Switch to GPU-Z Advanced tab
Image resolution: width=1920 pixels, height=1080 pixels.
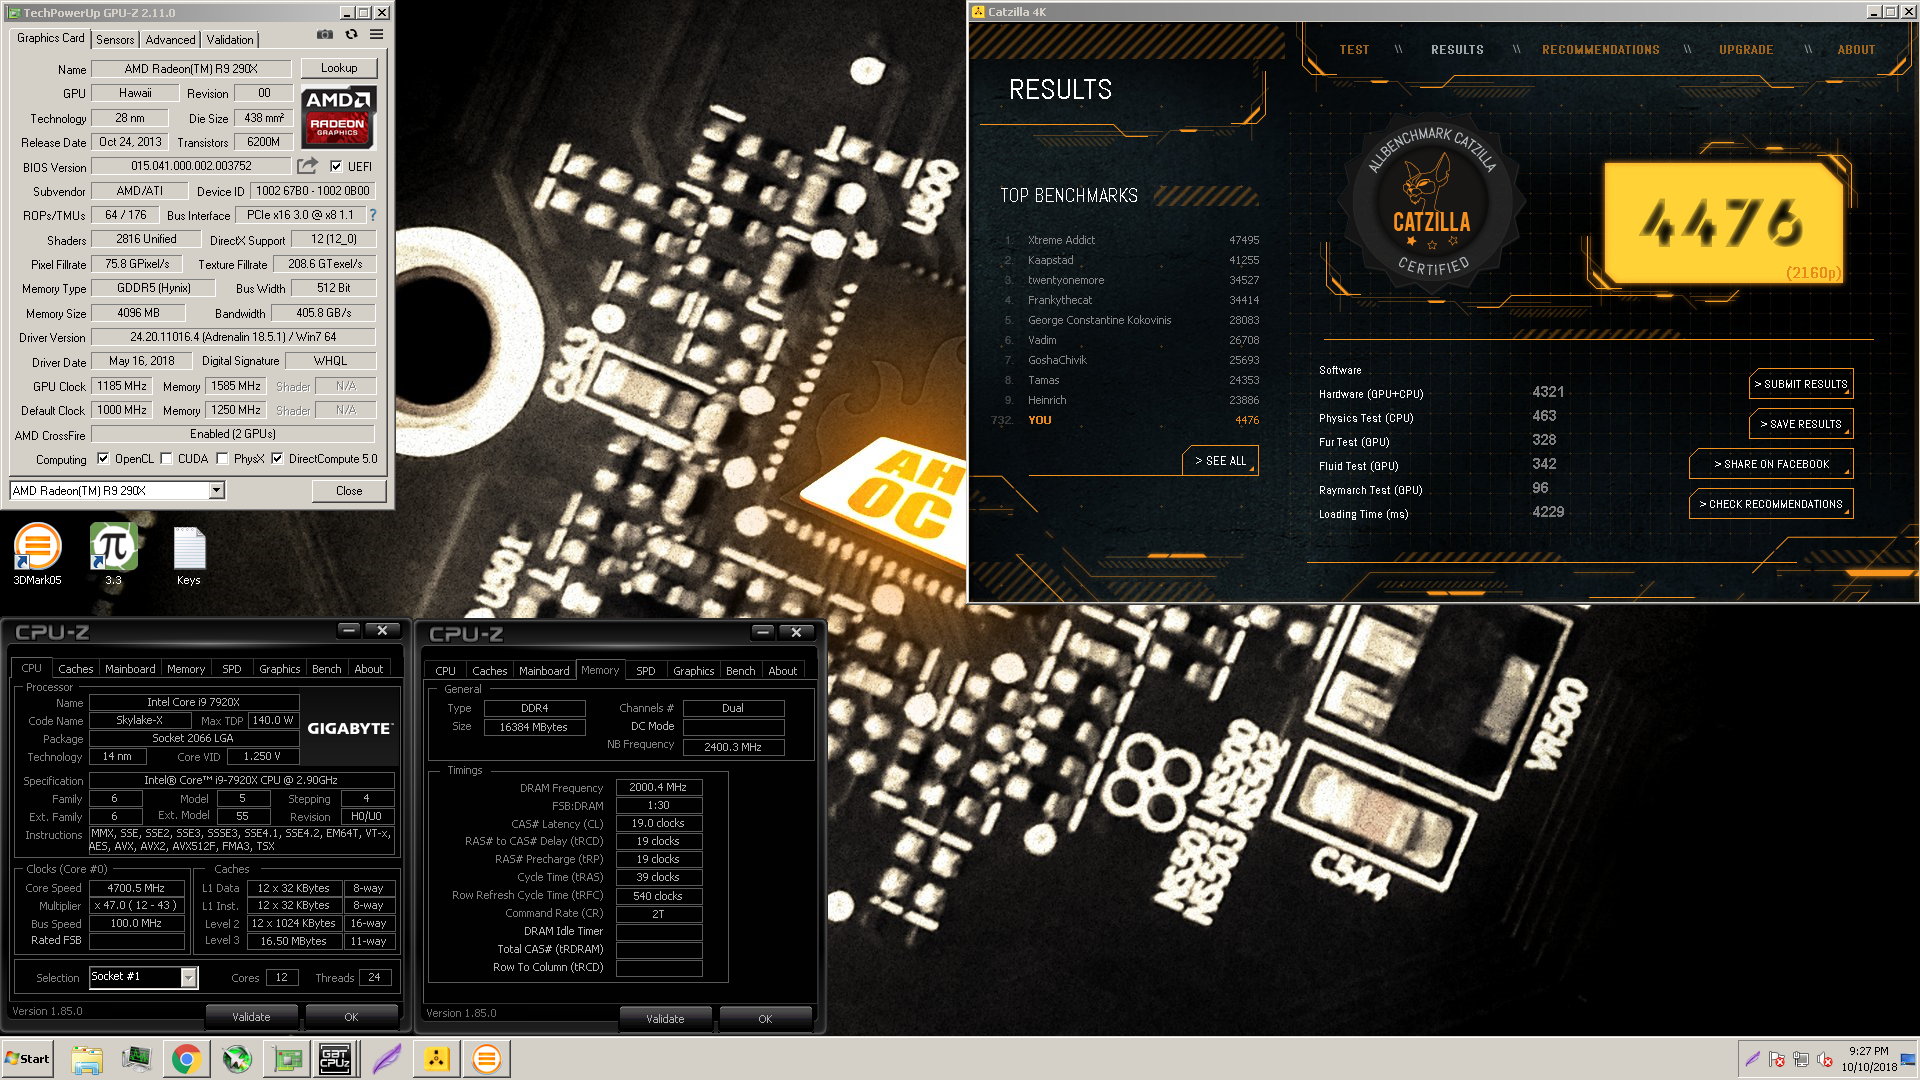tap(170, 40)
